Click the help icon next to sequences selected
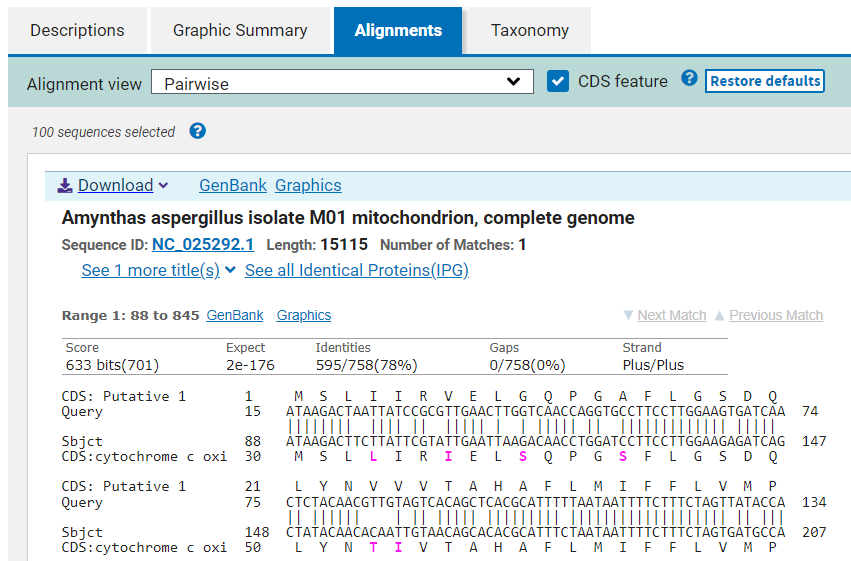Screen dimensions: 851x561 tap(197, 131)
